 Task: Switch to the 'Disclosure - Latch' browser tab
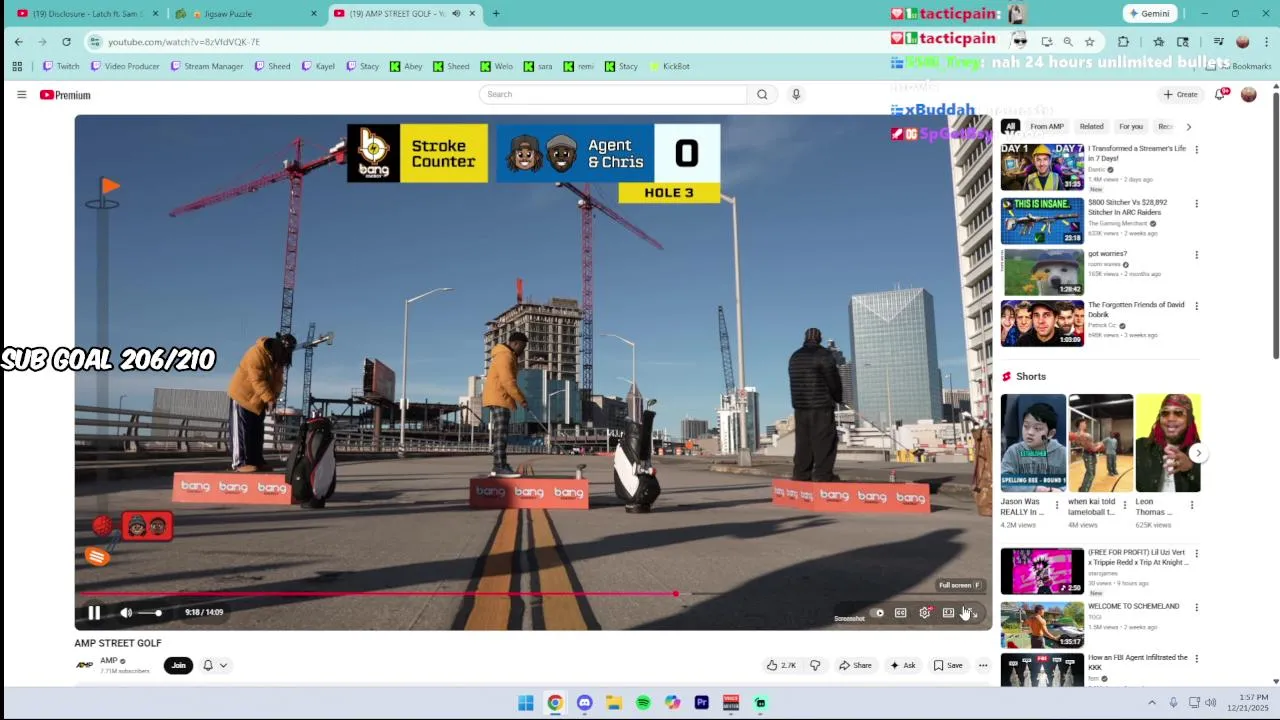[x=86, y=14]
